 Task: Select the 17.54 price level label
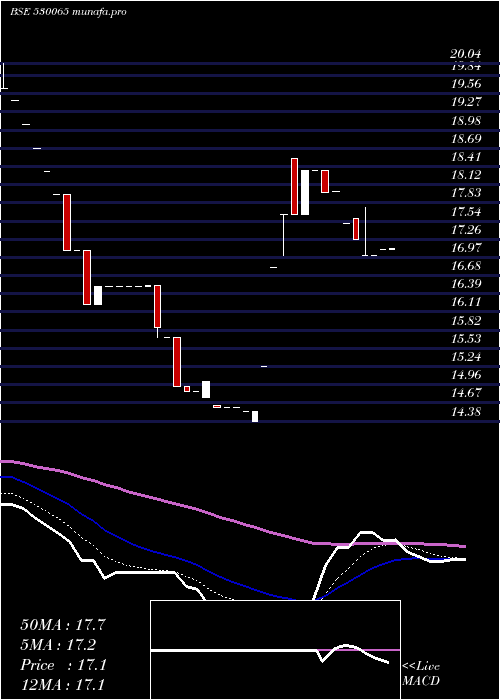[466, 212]
